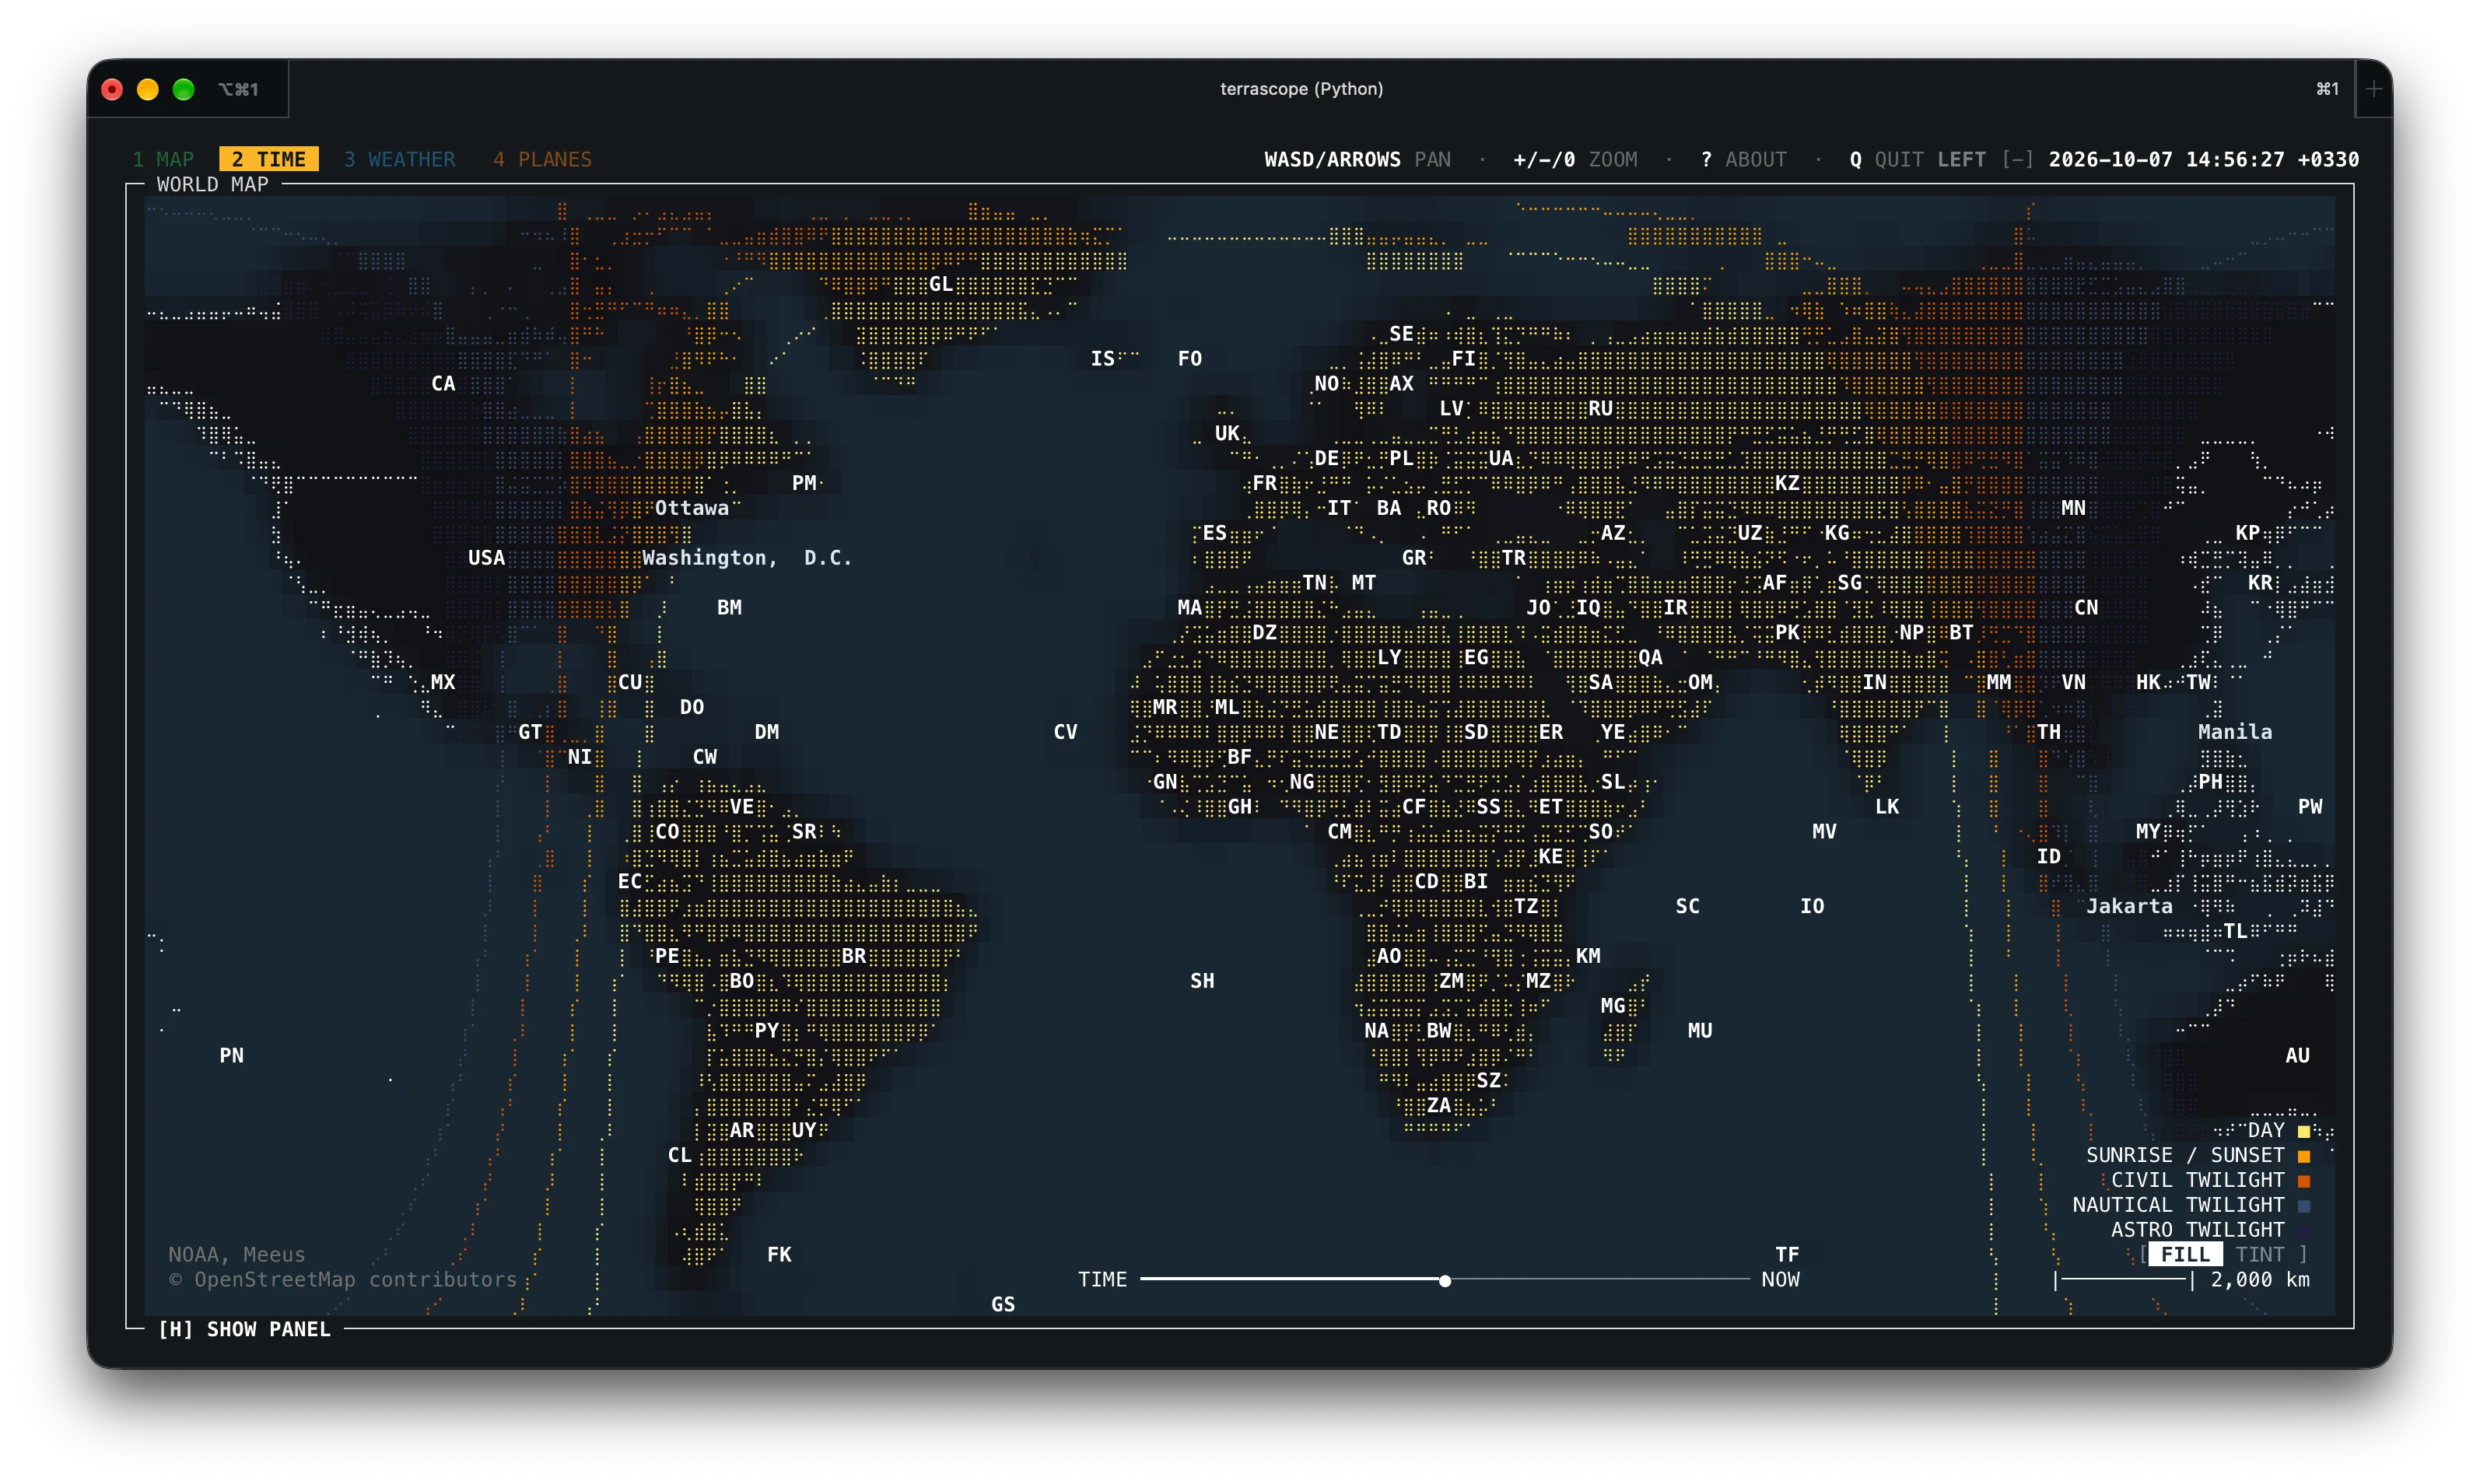Click the NOW label by time slider
This screenshot has width=2480, height=1484.
[1780, 1279]
